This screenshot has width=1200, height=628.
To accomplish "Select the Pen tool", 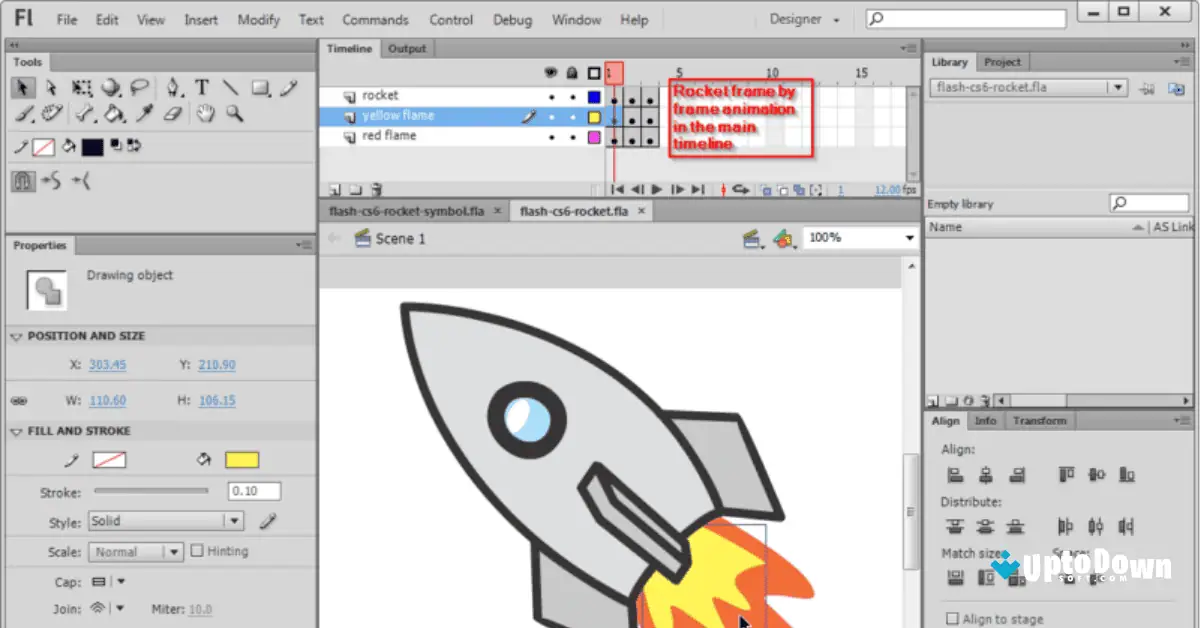I will (x=172, y=88).
